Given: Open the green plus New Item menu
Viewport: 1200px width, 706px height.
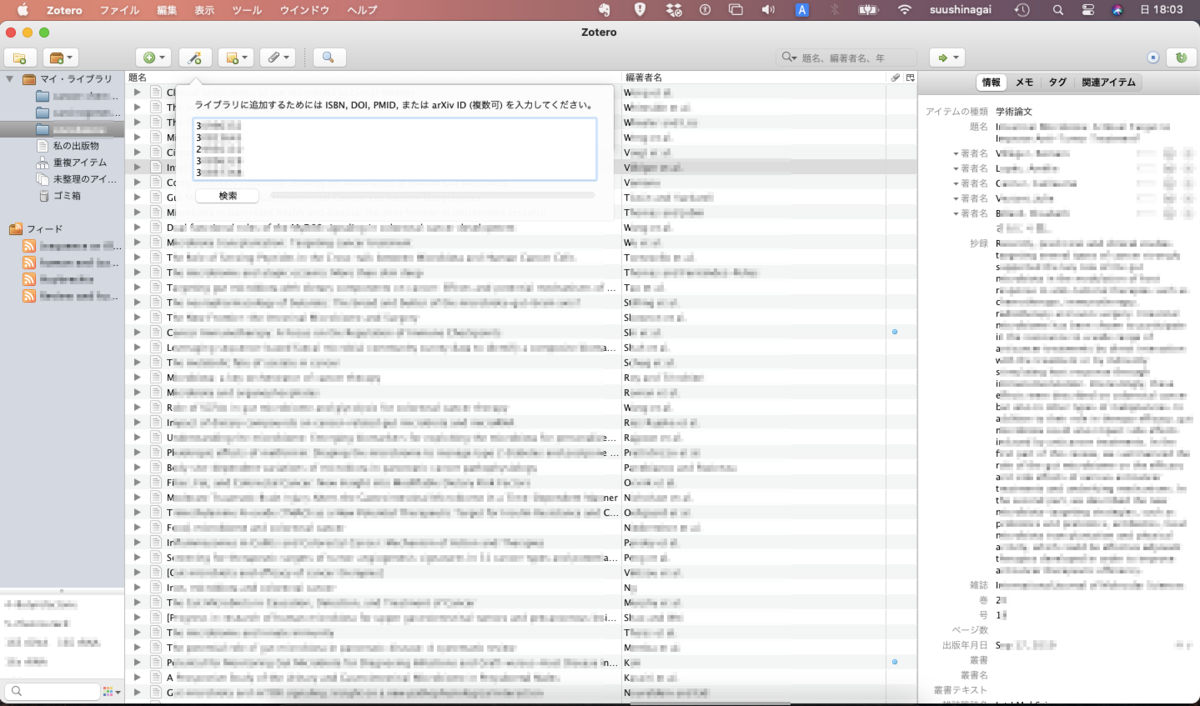Looking at the screenshot, I should (x=154, y=58).
